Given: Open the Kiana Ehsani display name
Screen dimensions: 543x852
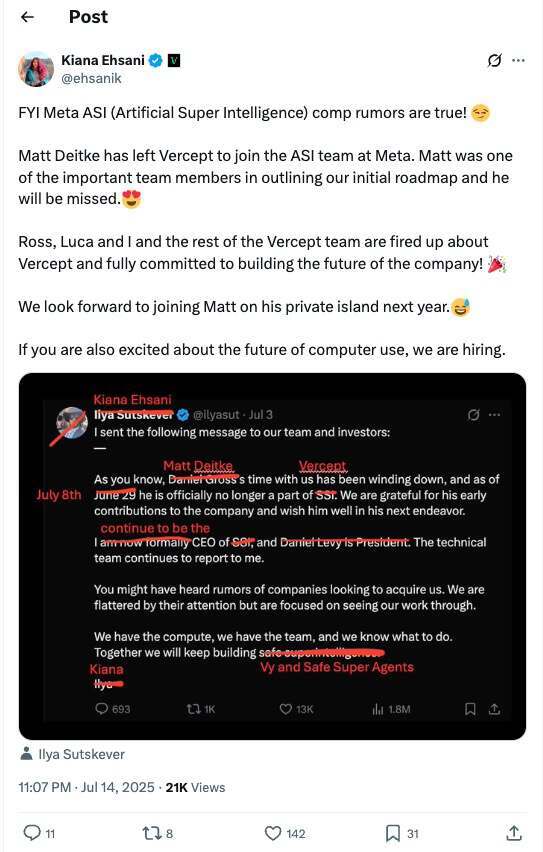Looking at the screenshot, I should click(103, 60).
